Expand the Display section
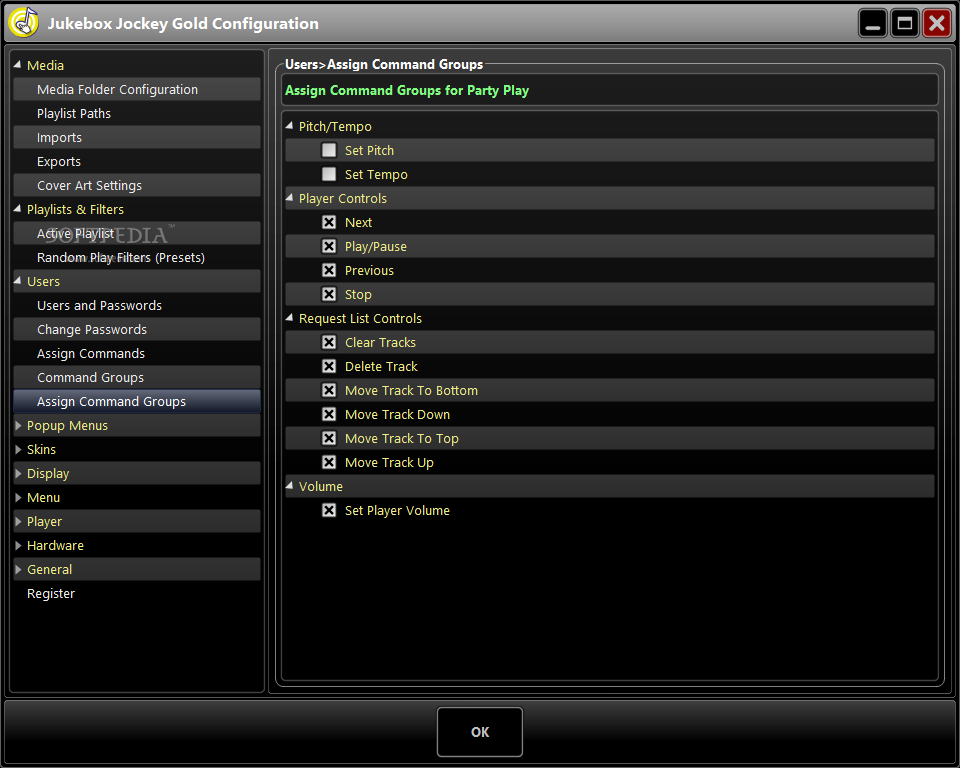Screen dimensions: 960x768 tap(18, 473)
